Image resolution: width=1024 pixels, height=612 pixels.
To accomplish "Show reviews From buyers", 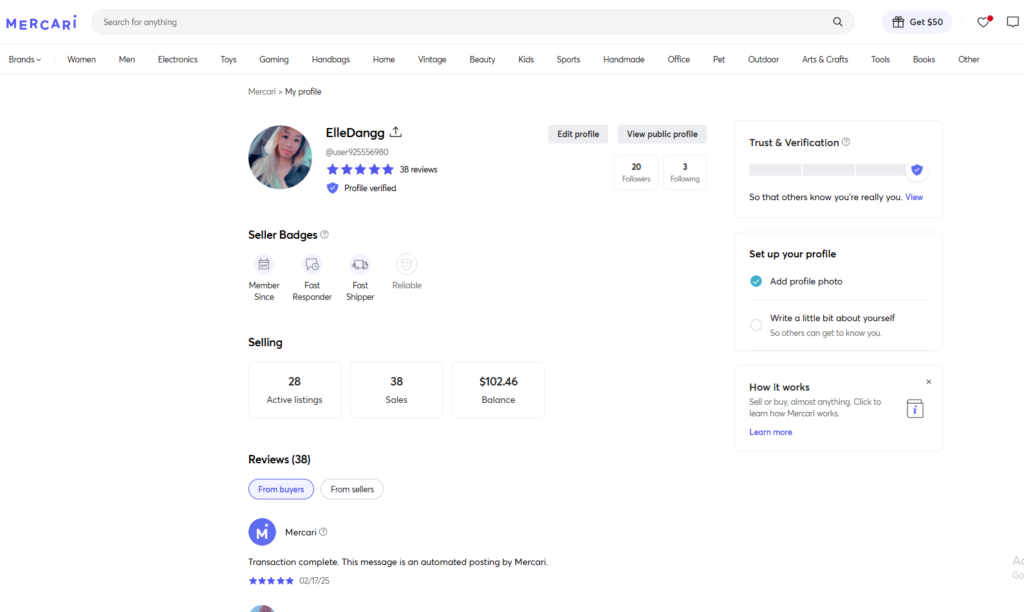I will [x=281, y=489].
